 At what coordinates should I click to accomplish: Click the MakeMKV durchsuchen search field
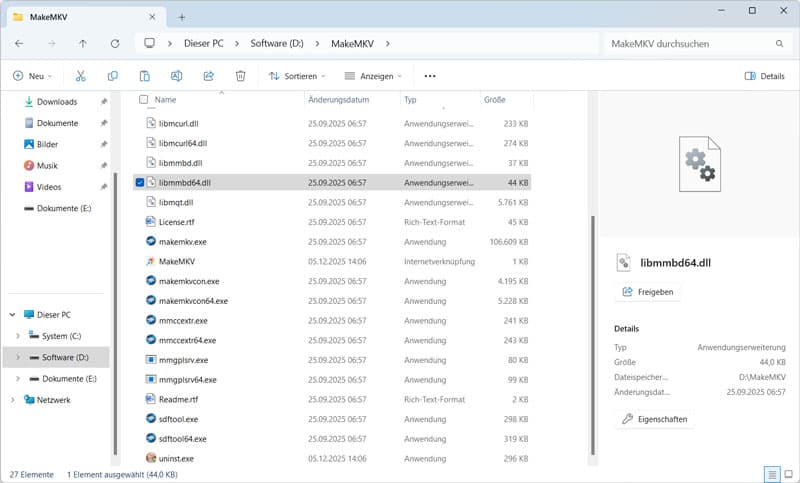[690, 44]
